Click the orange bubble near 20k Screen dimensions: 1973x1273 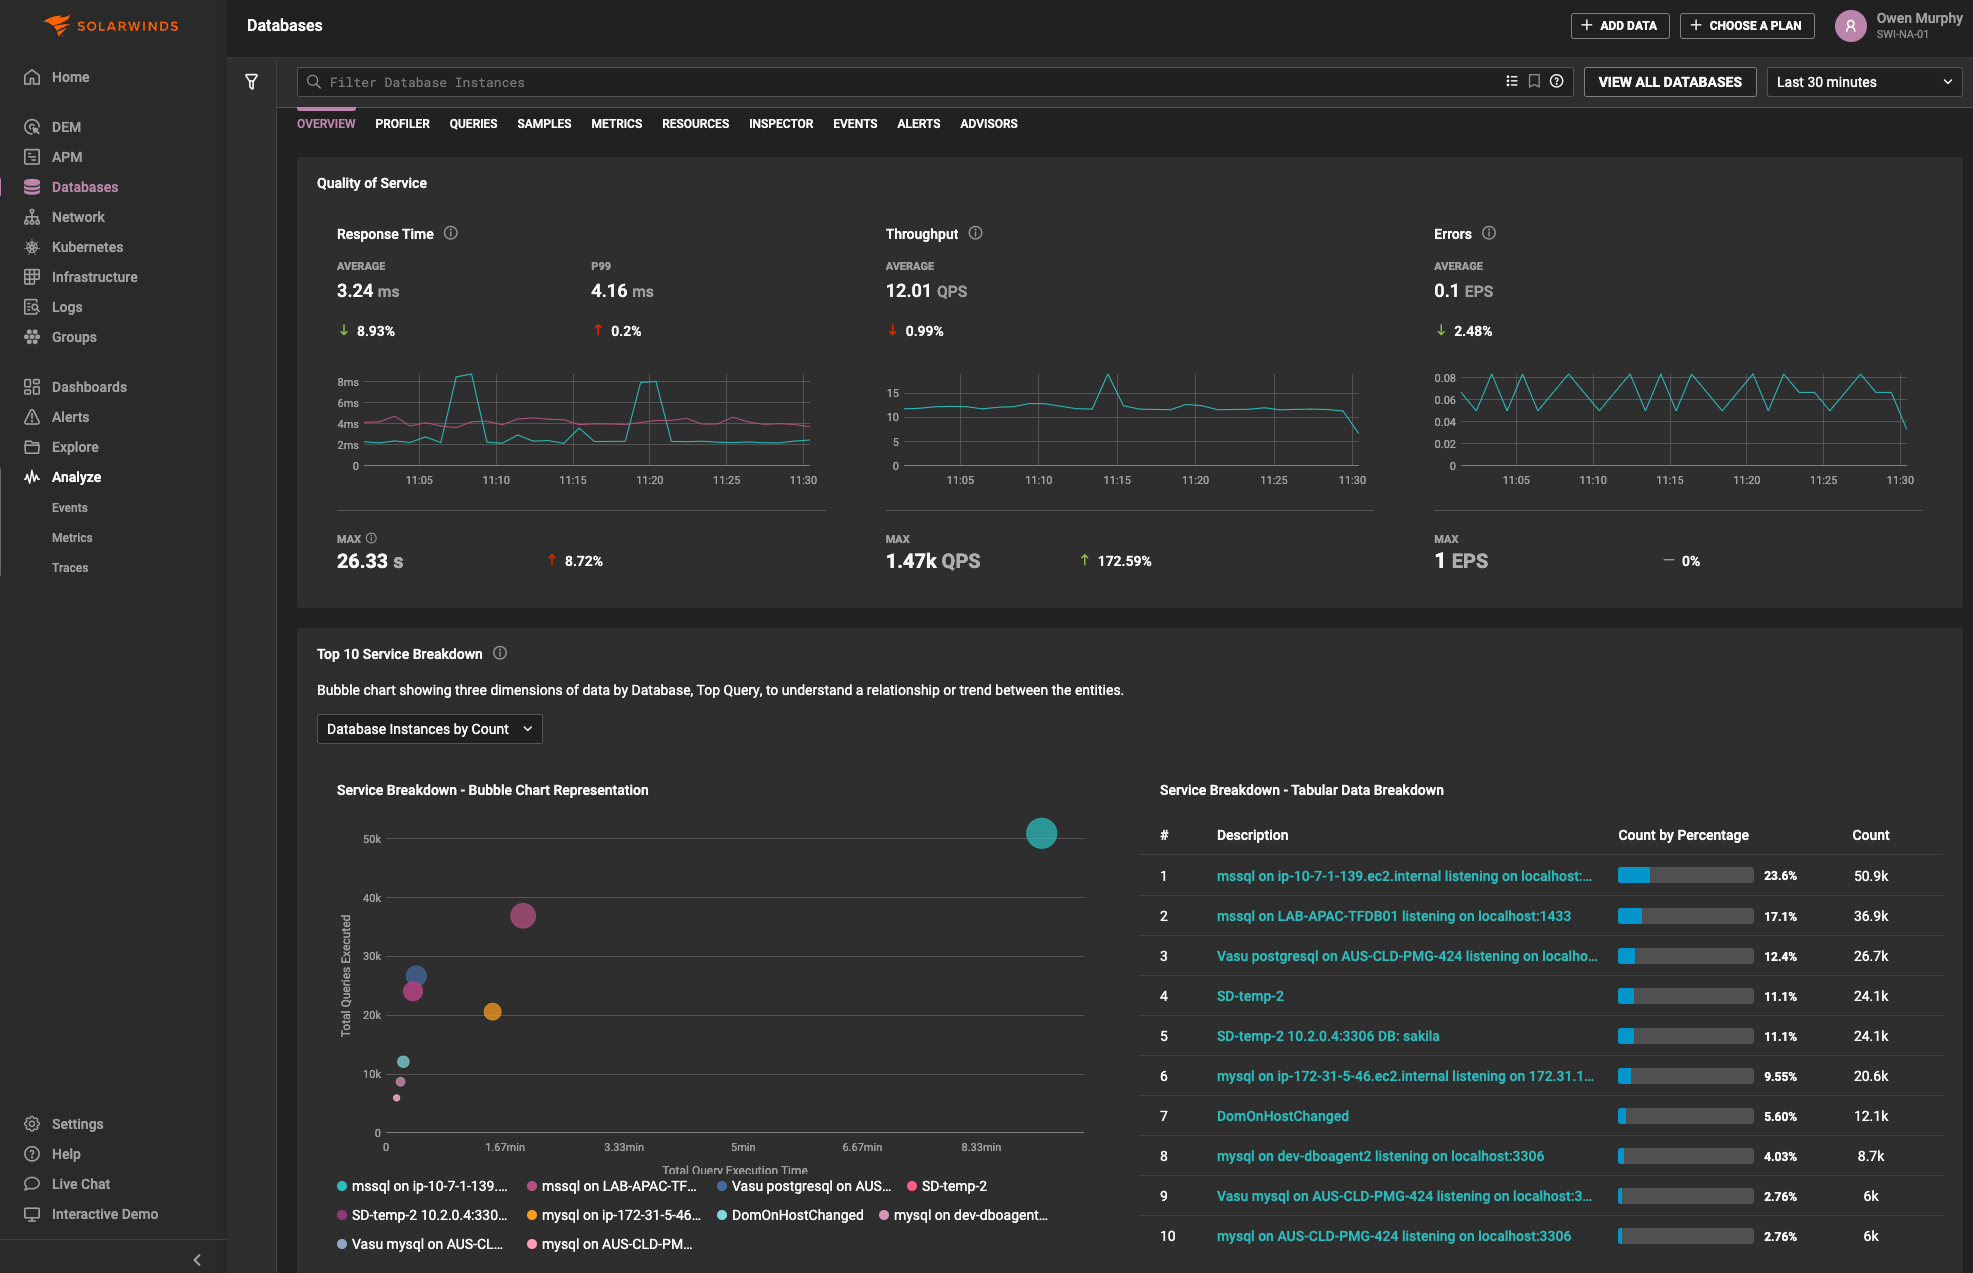492,1012
